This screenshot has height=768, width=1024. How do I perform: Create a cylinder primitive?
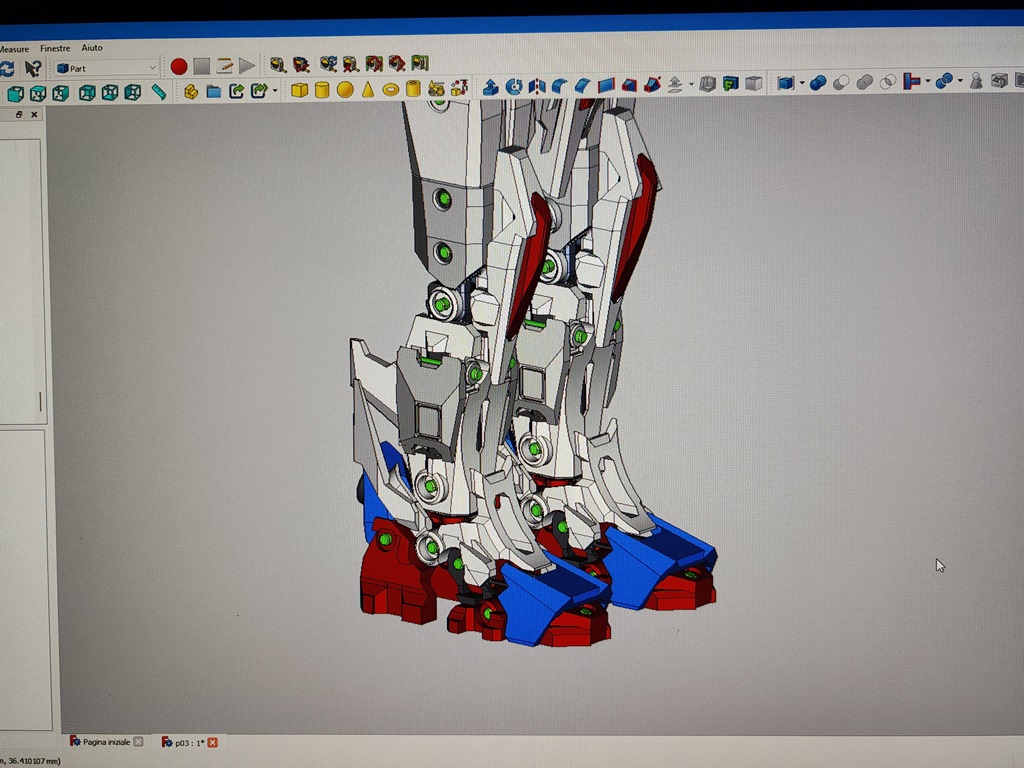pyautogui.click(x=322, y=90)
